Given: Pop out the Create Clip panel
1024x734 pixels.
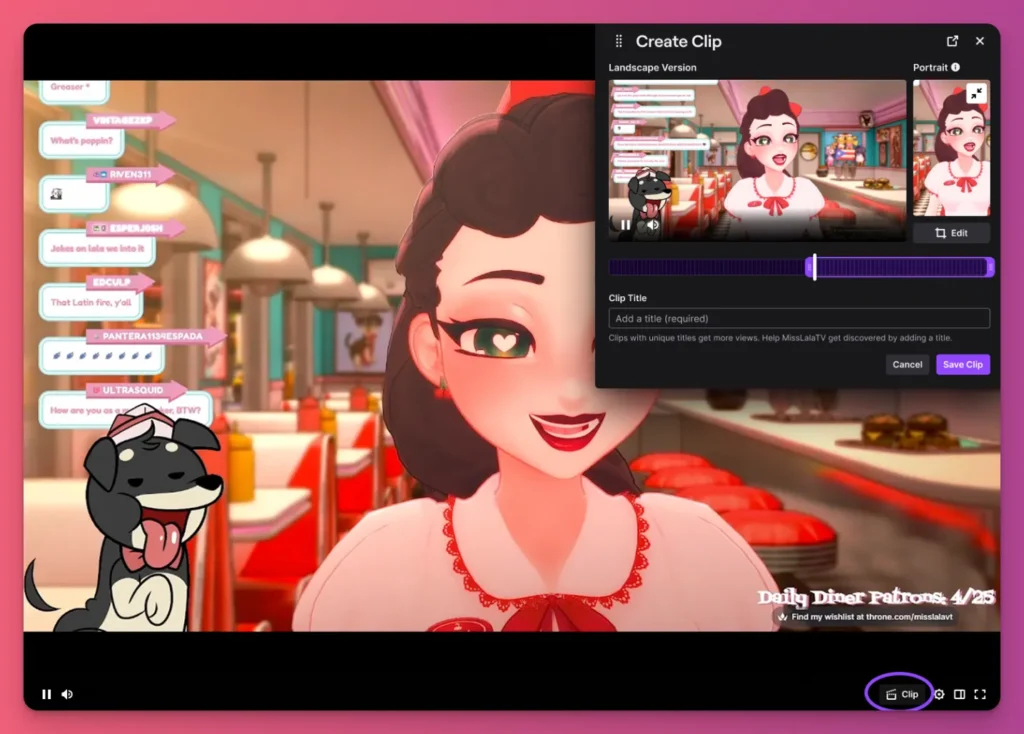Looking at the screenshot, I should tap(952, 41).
